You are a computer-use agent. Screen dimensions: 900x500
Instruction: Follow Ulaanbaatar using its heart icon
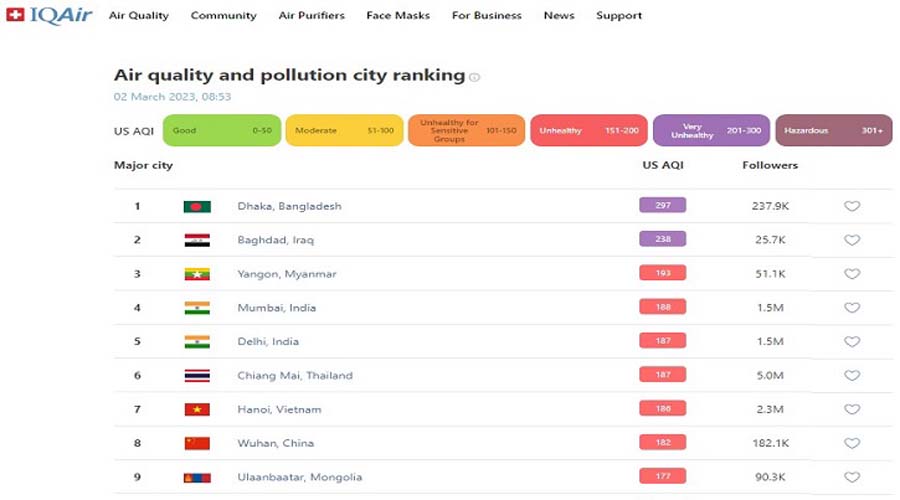[852, 477]
